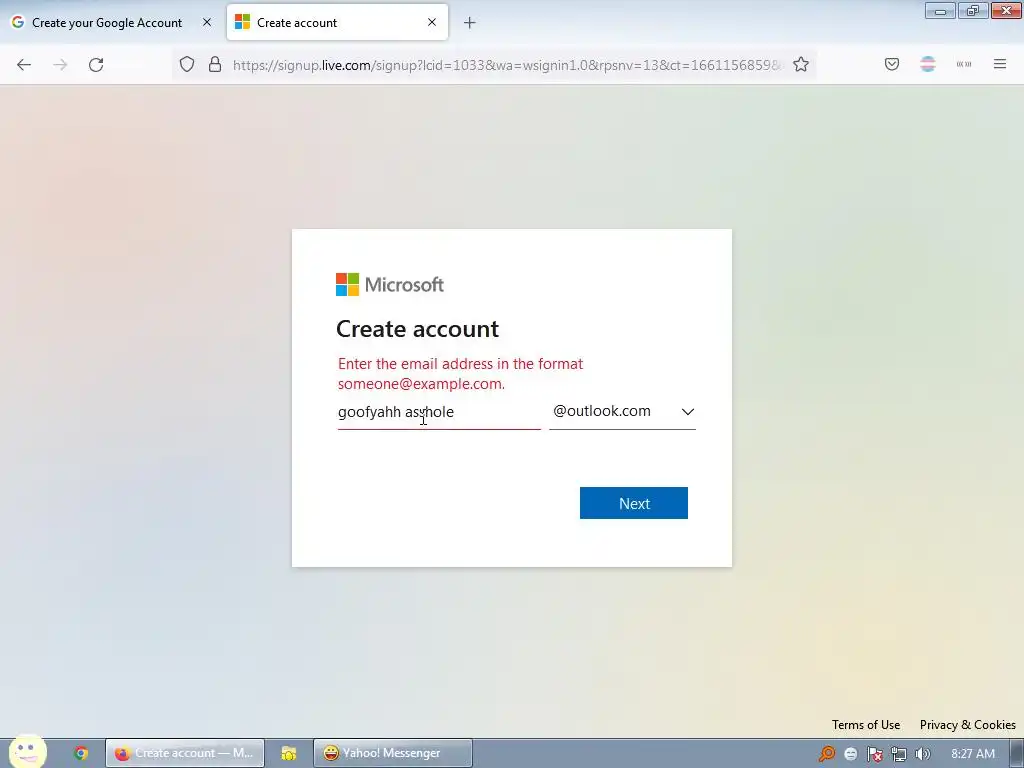Click the smiley face tray icon
The height and width of the screenshot is (768, 1024).
point(850,754)
